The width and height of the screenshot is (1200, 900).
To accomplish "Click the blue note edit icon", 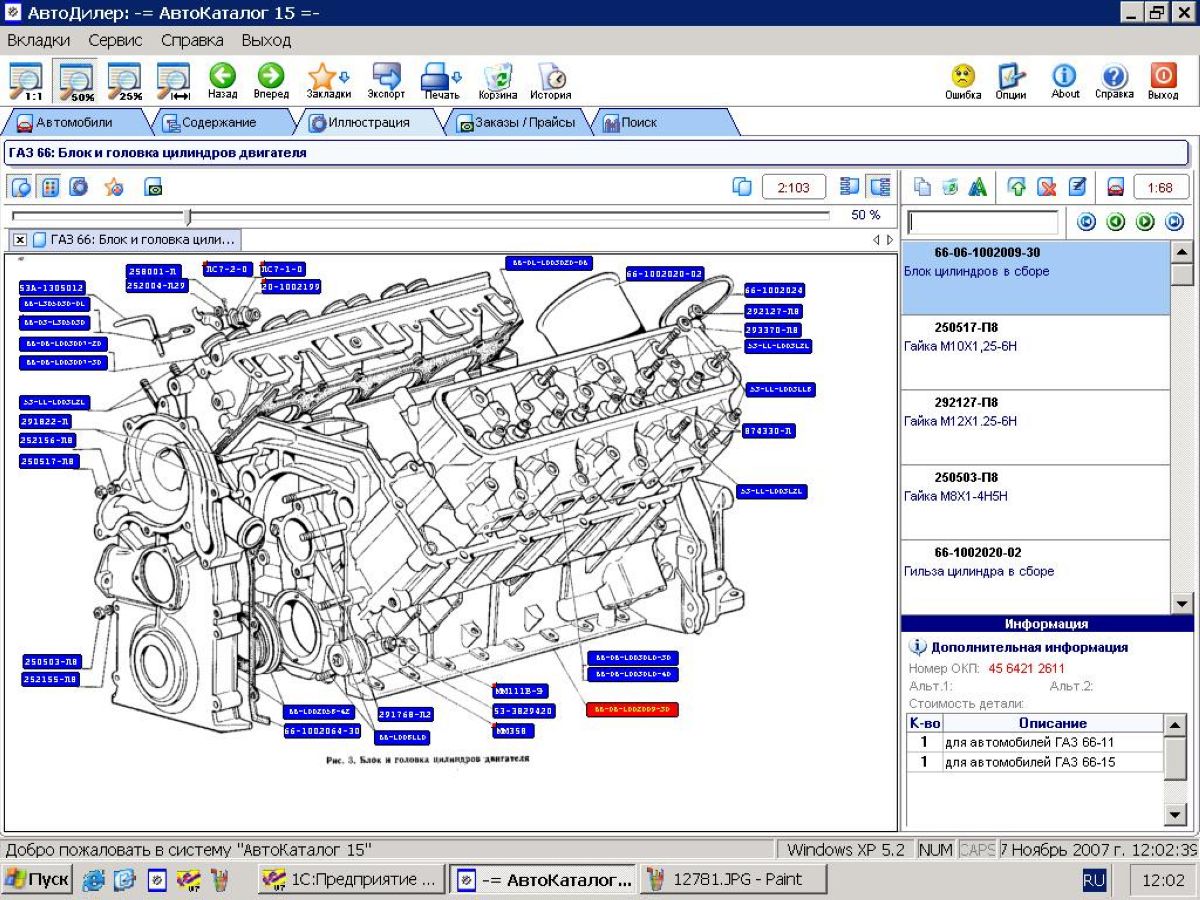I will (x=1076, y=187).
